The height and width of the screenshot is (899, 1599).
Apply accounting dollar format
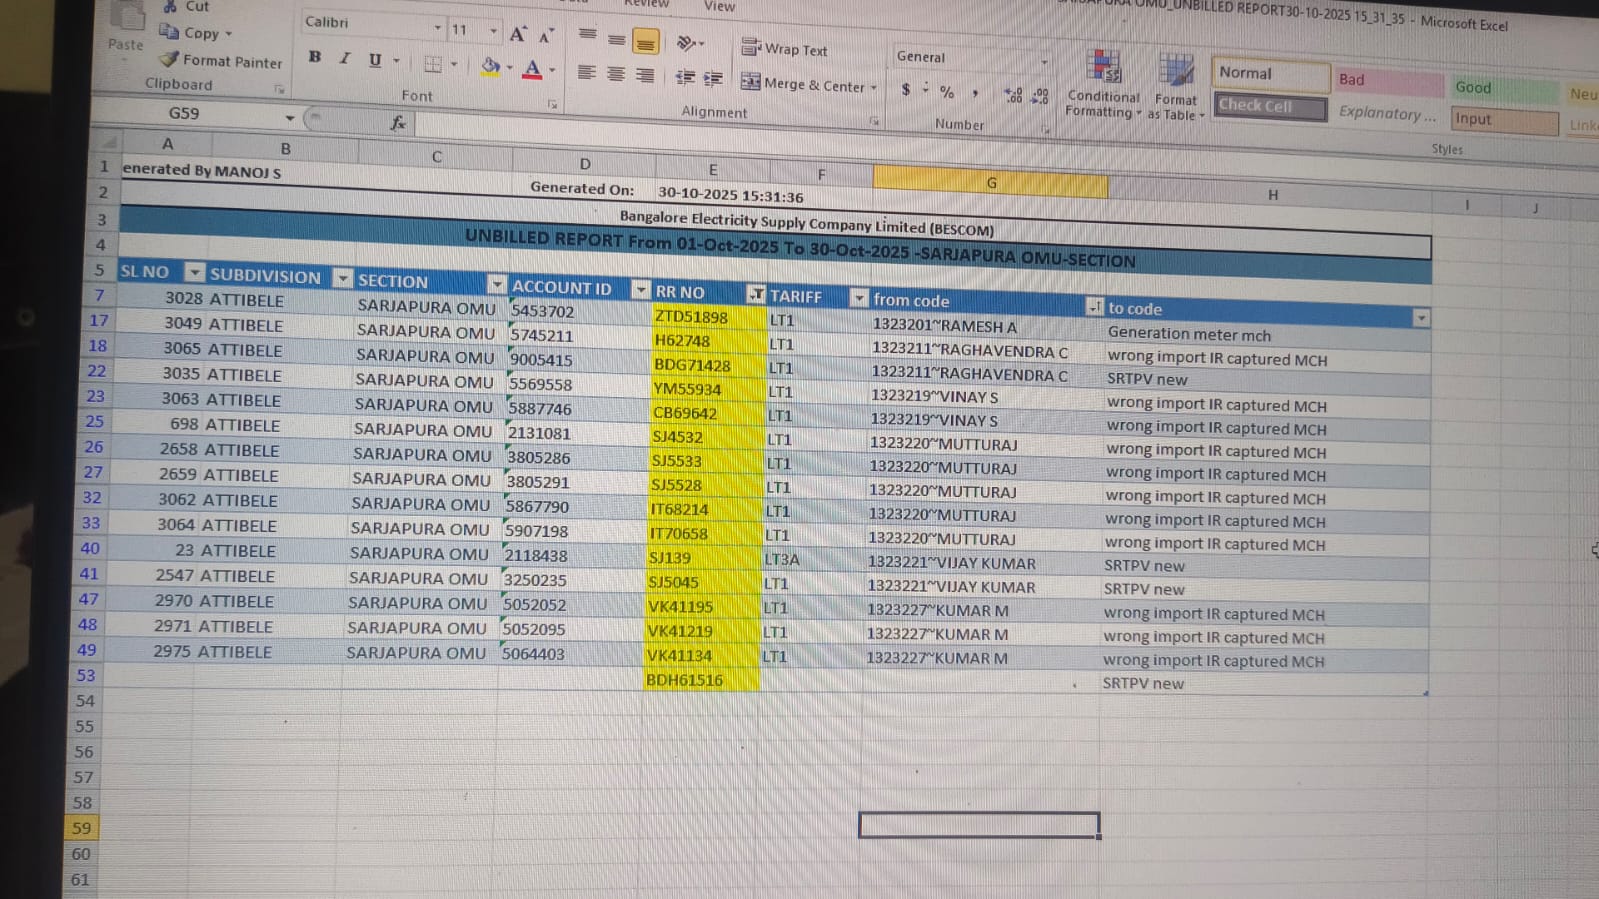click(x=906, y=89)
